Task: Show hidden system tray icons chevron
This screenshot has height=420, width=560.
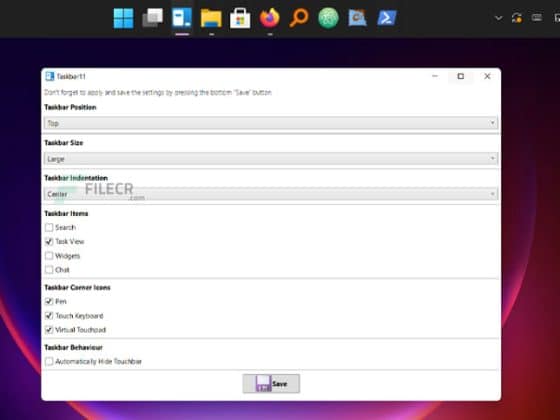Action: 499,18
